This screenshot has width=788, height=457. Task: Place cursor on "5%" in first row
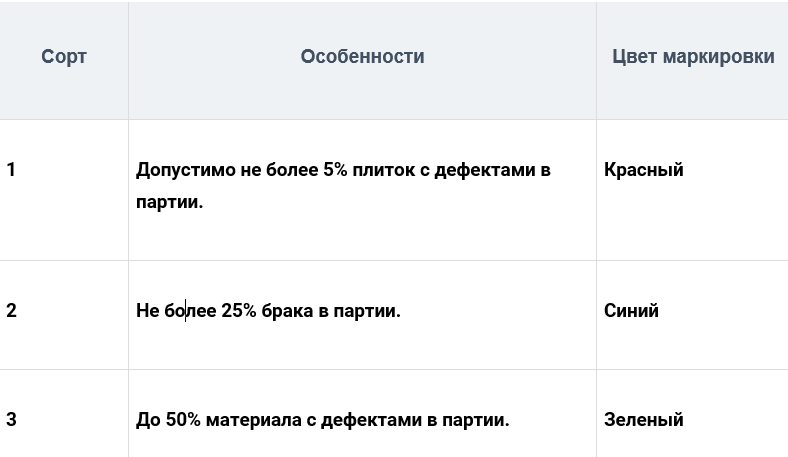click(x=336, y=170)
